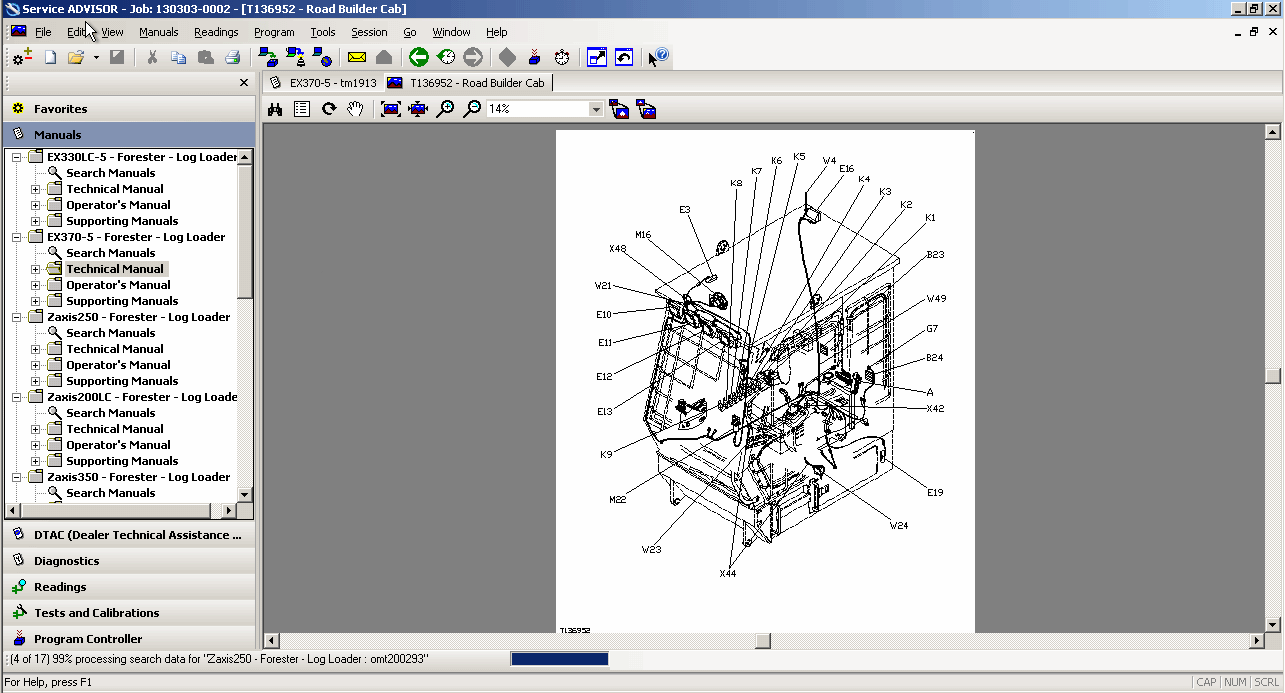Open the Manuals menu
The height and width of the screenshot is (693, 1285).
pos(158,32)
